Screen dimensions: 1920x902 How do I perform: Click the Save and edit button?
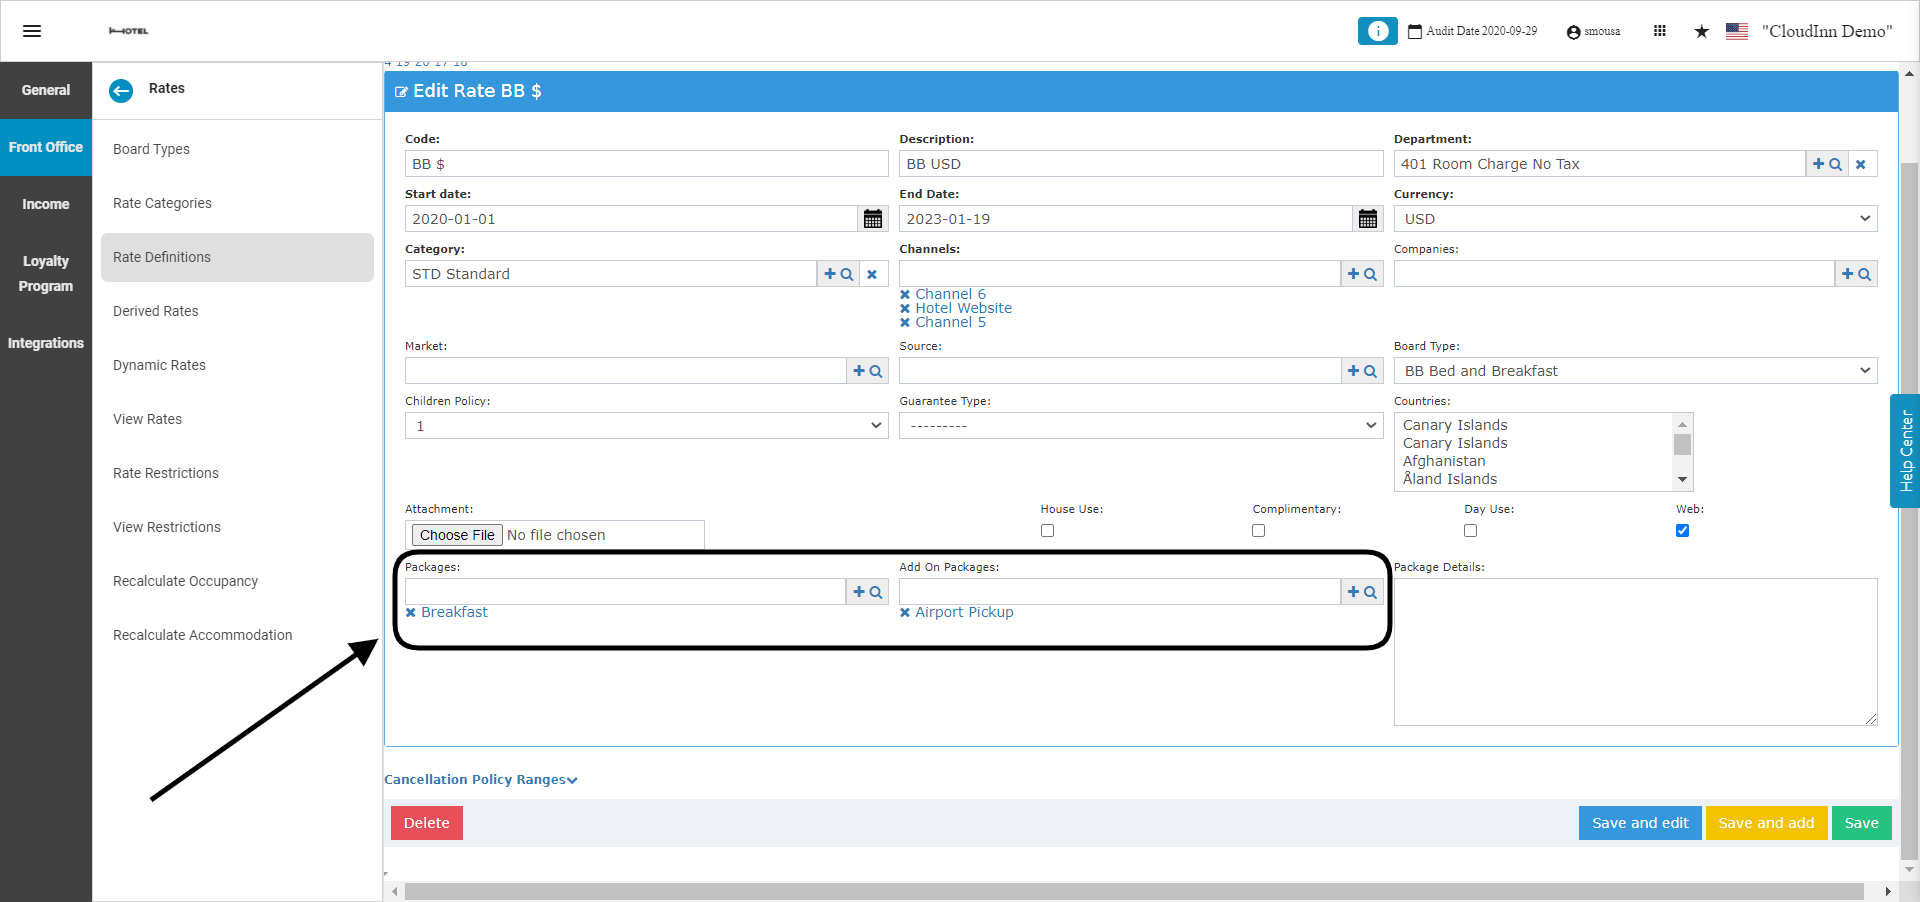pyautogui.click(x=1640, y=823)
